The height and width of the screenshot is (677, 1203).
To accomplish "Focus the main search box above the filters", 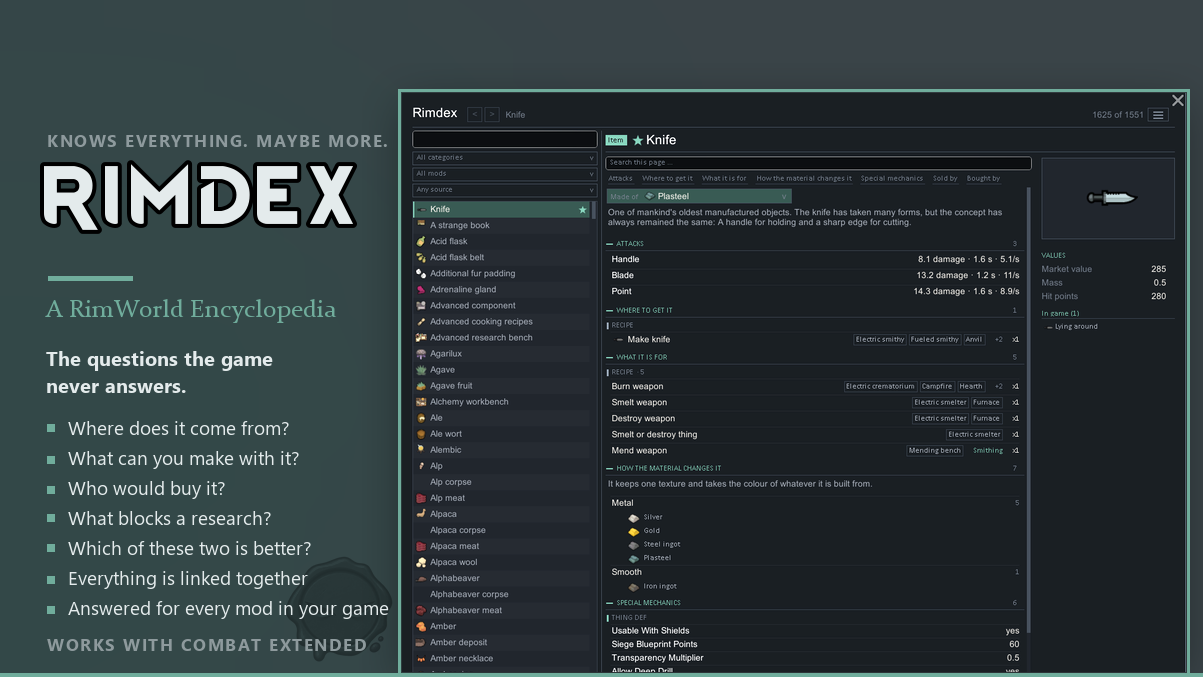I will pyautogui.click(x=505, y=140).
